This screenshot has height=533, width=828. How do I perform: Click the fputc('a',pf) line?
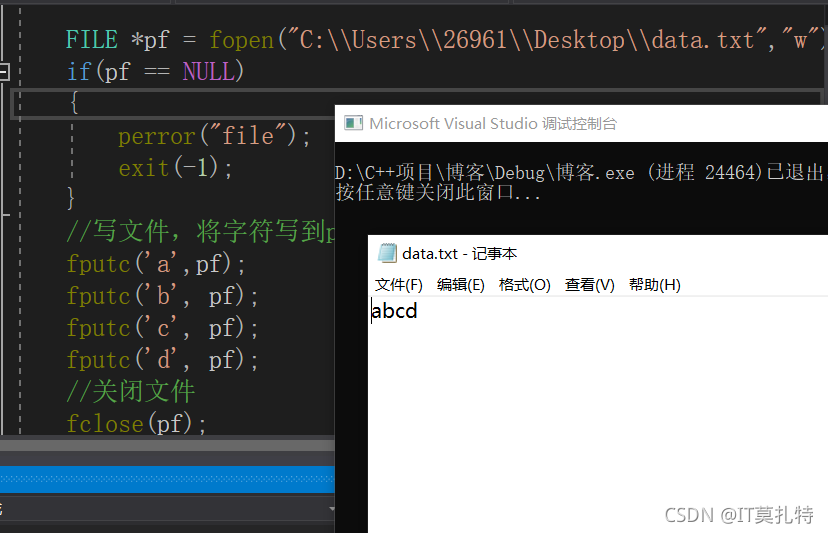[x=156, y=264]
